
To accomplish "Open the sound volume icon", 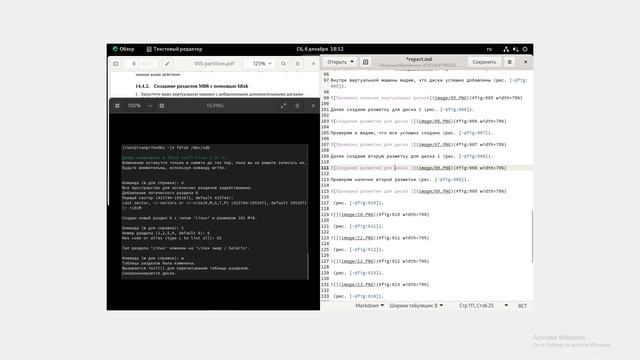I will pos(516,49).
